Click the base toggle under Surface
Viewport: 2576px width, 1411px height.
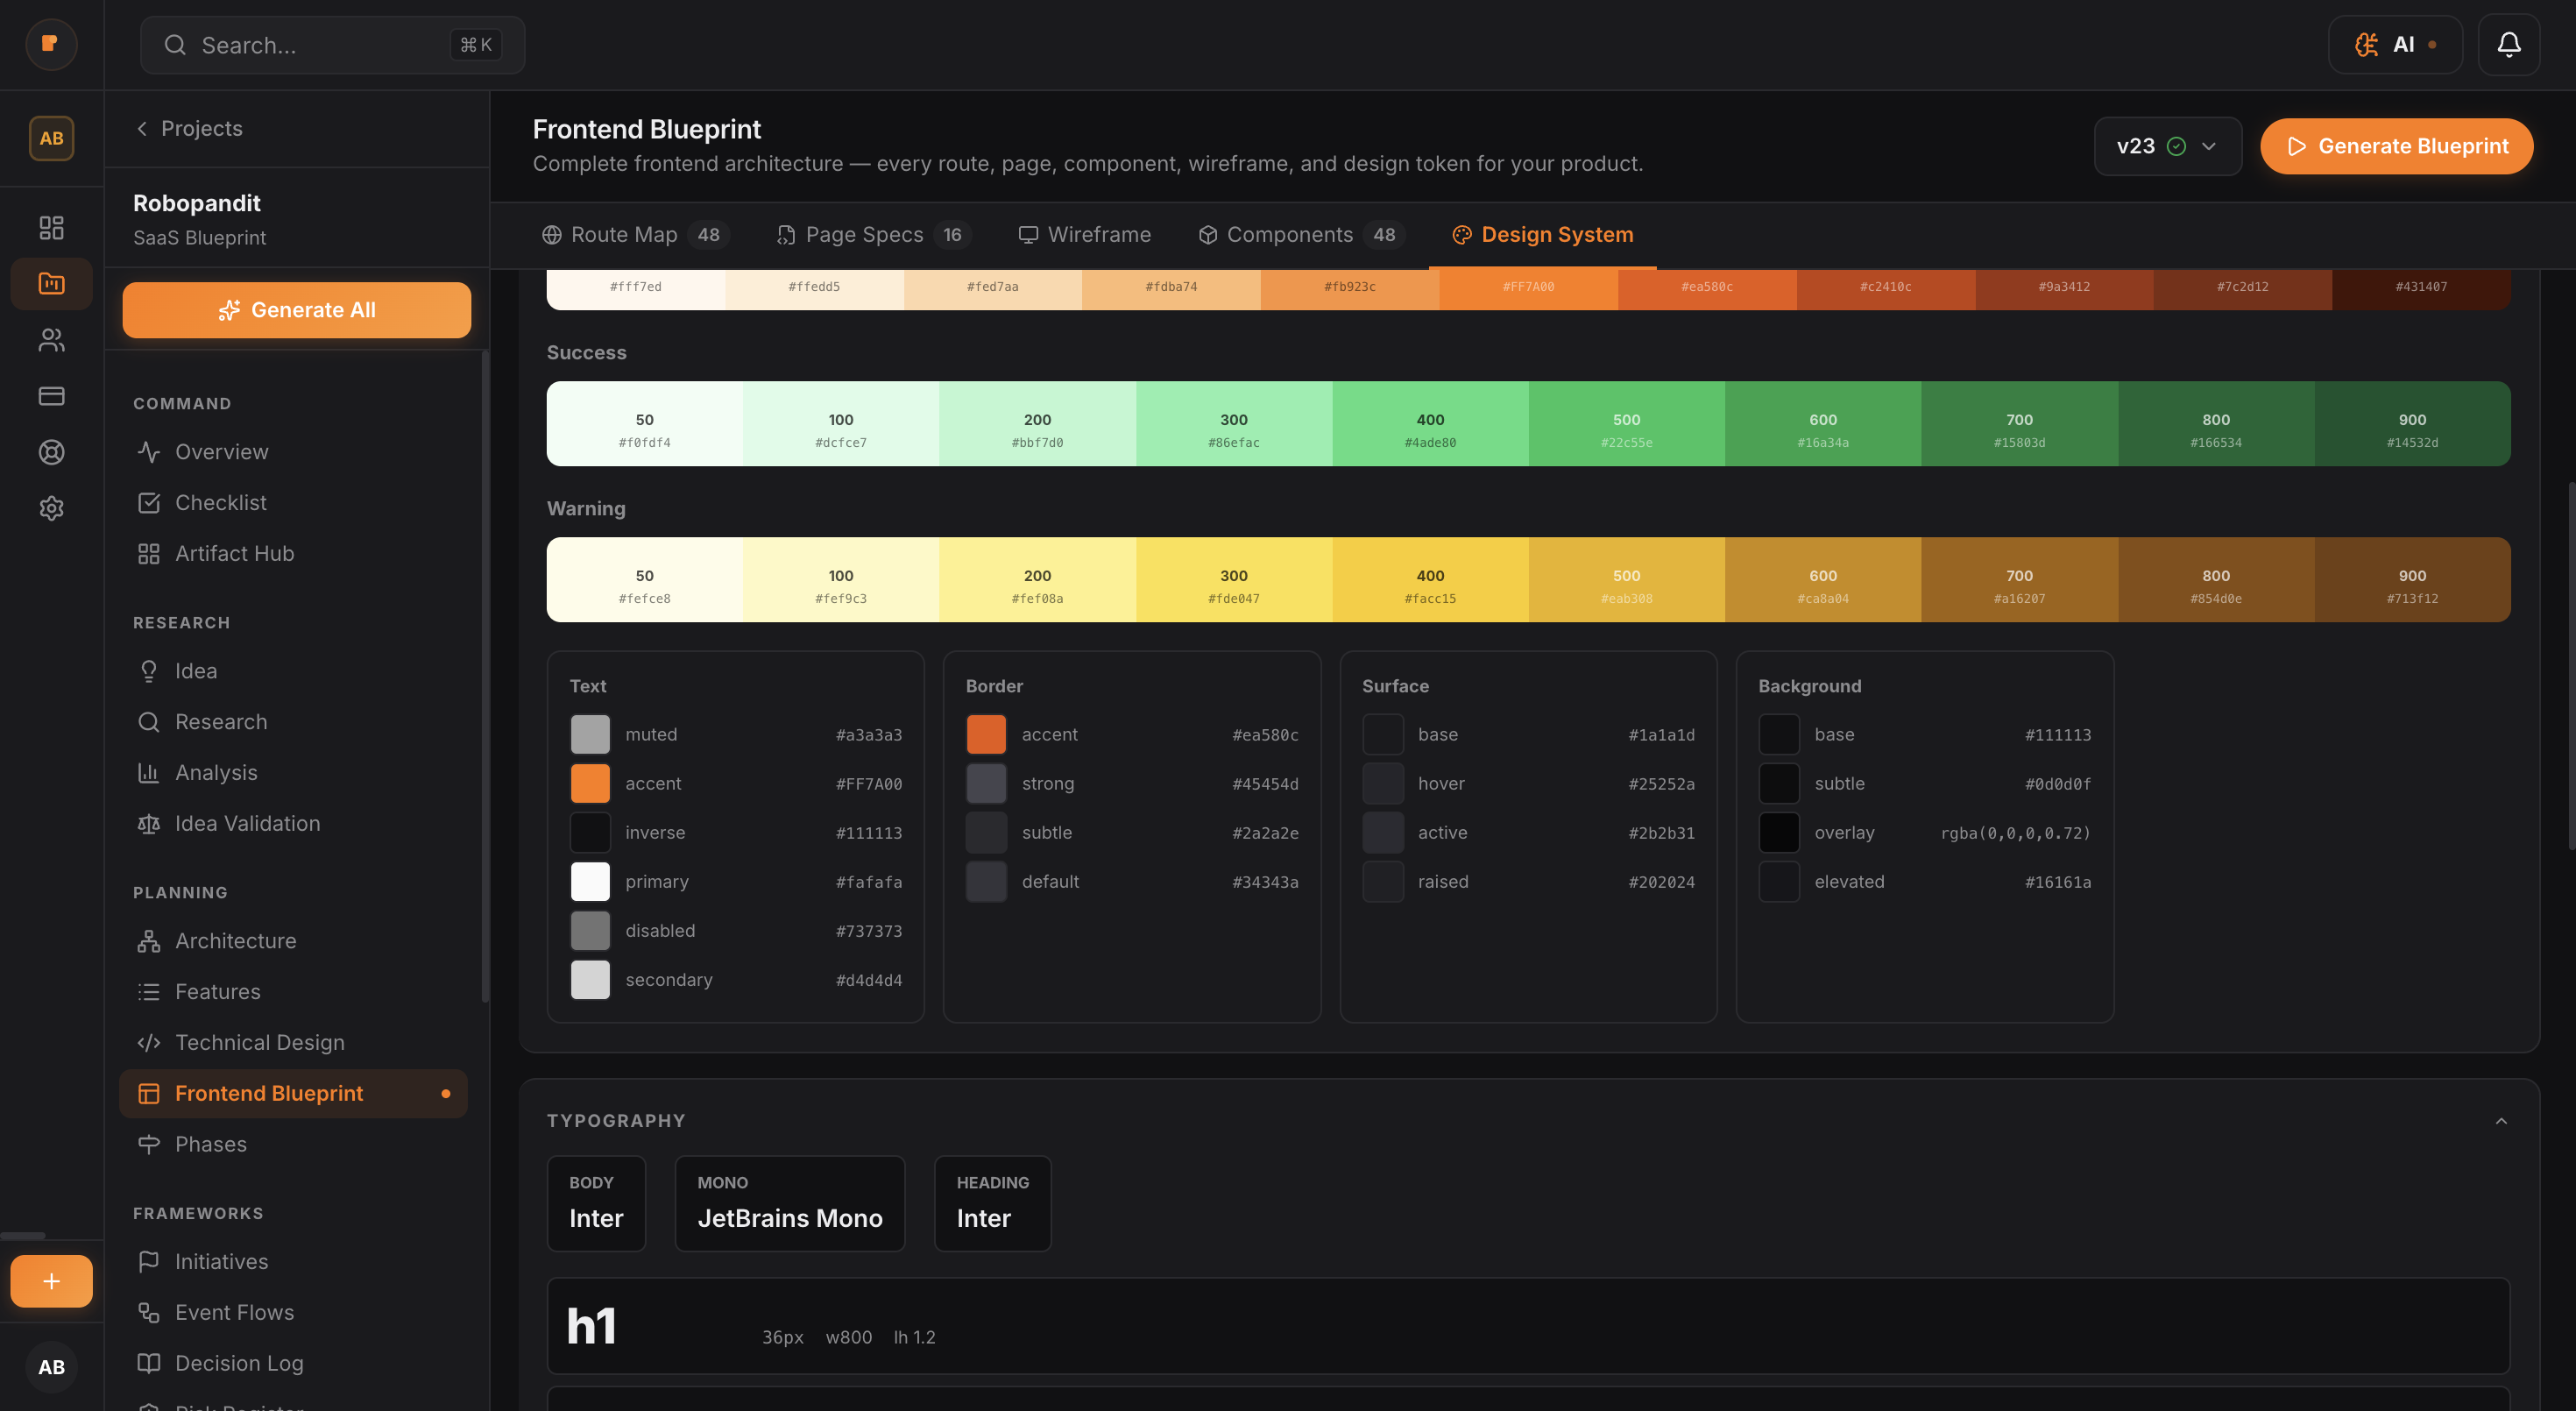(1383, 733)
